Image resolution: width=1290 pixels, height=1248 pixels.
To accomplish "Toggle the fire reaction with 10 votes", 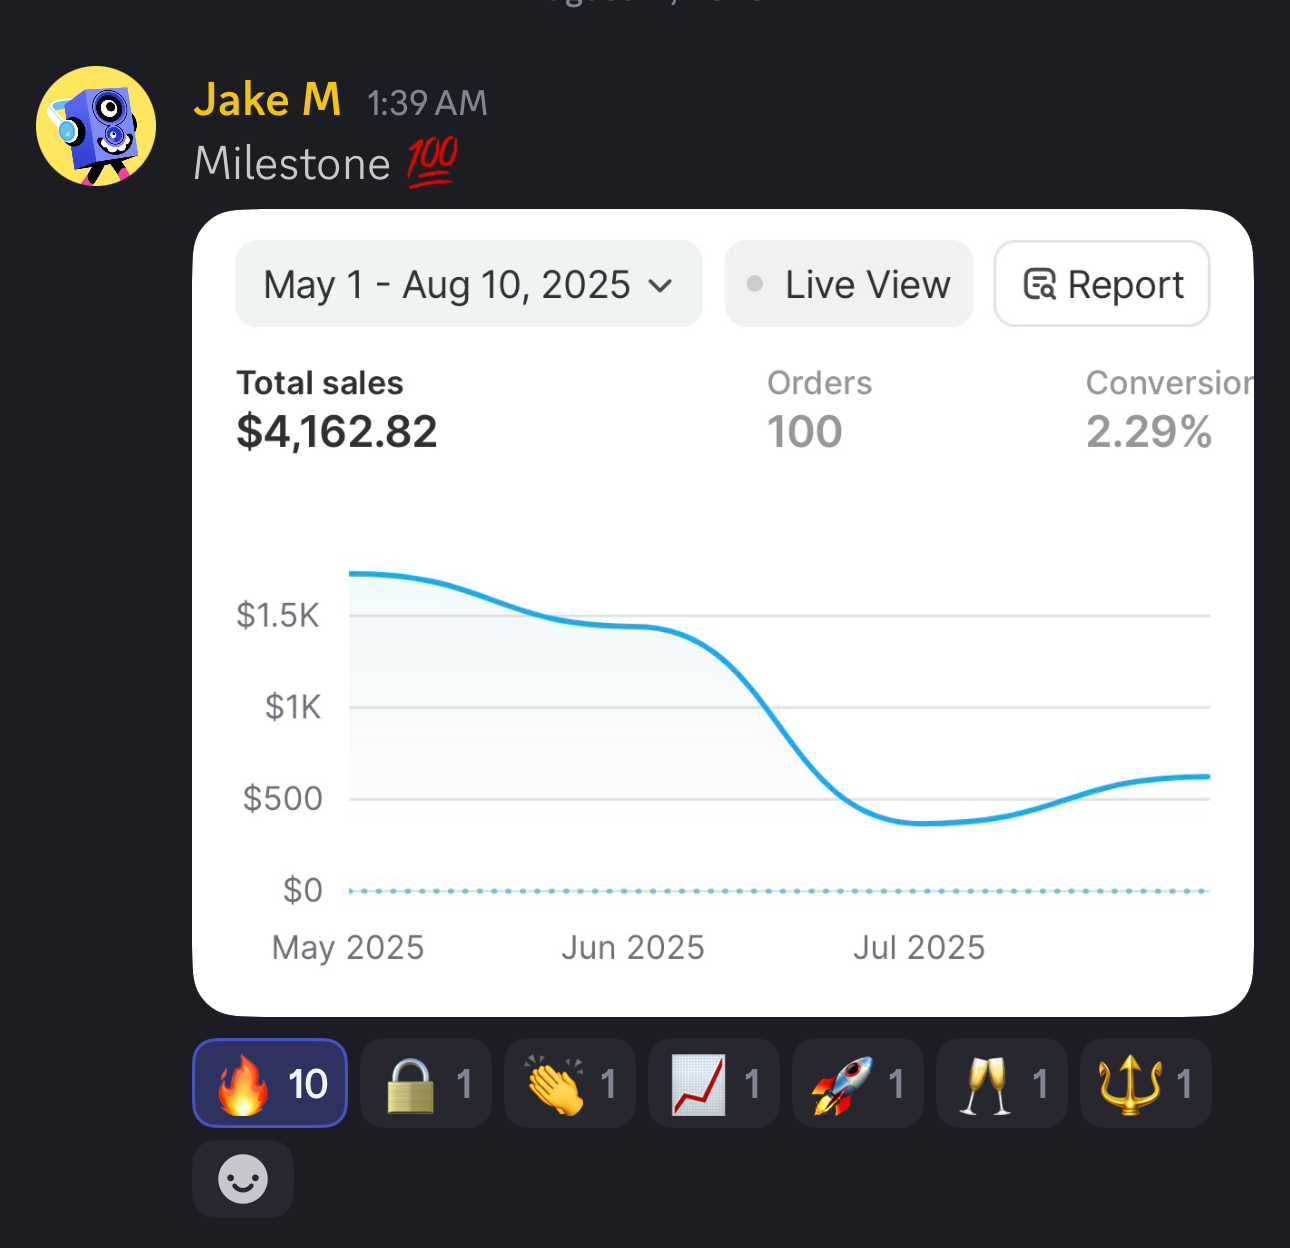I will click(270, 1083).
